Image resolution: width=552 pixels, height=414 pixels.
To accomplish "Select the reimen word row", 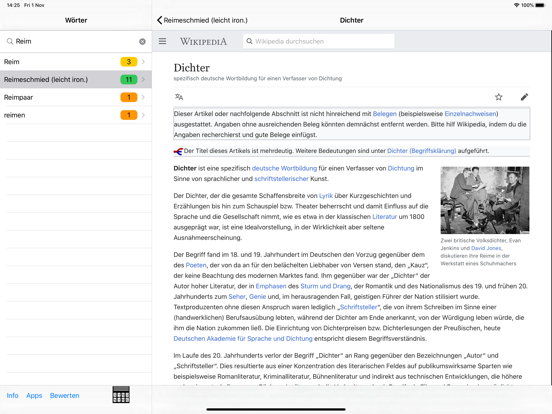I will coord(76,115).
